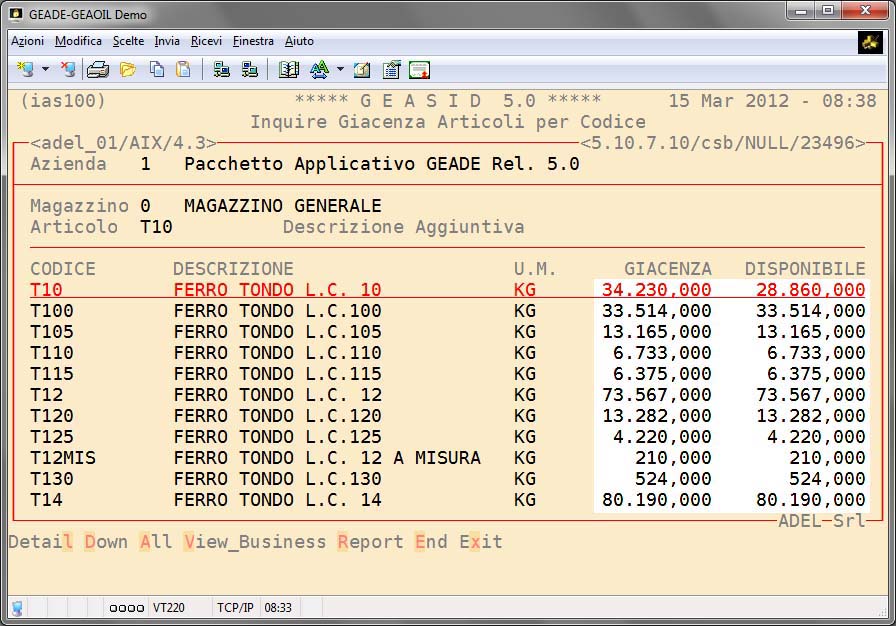Open the Finestra menu
This screenshot has height=626, width=896.
pos(253,41)
